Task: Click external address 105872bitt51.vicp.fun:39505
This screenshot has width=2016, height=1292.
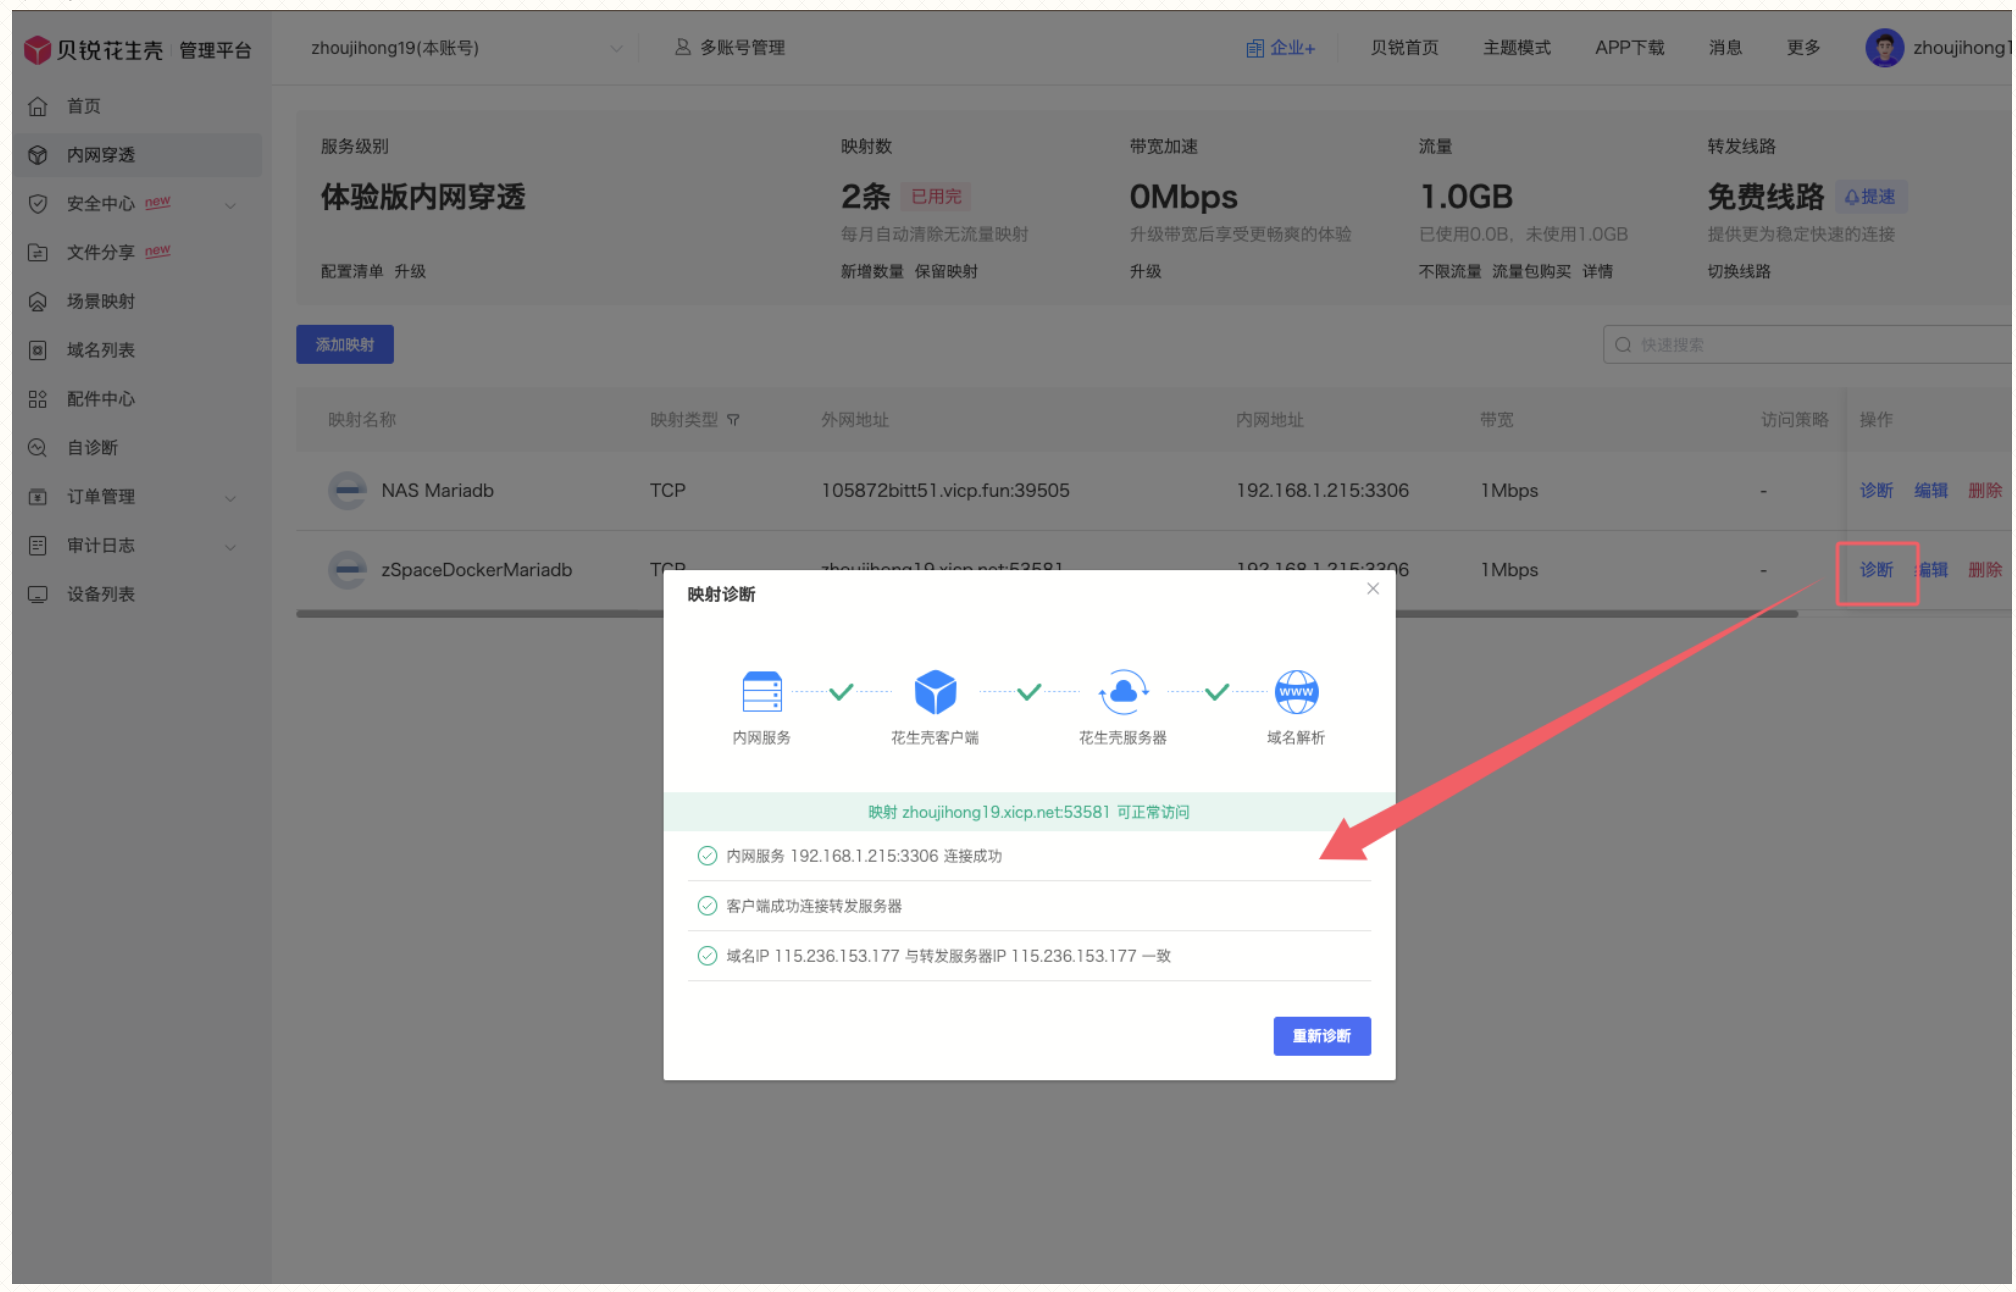Action: [945, 491]
